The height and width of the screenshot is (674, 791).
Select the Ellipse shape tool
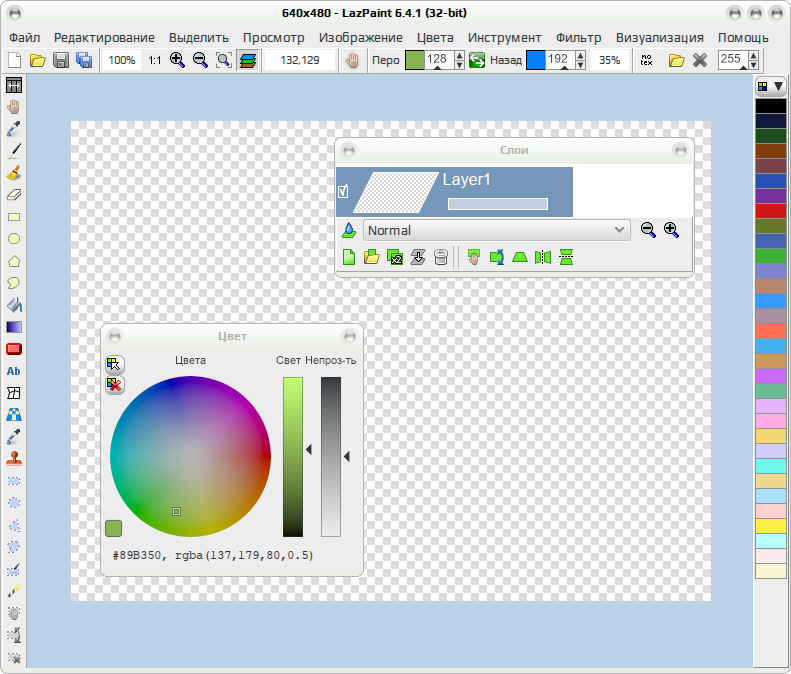[x=14, y=239]
